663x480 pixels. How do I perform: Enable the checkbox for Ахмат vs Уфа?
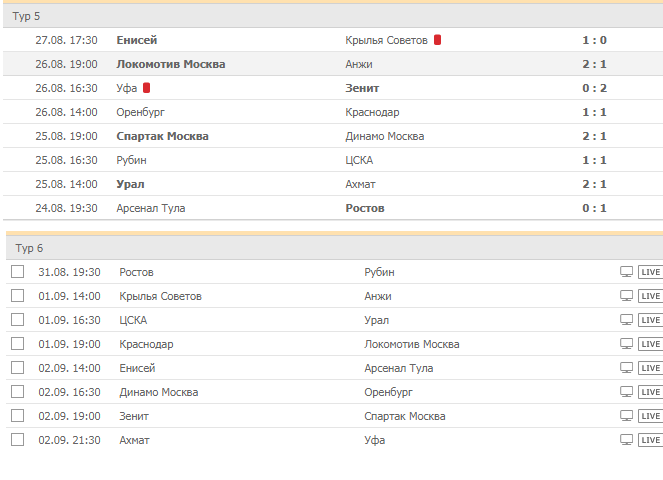(17, 440)
